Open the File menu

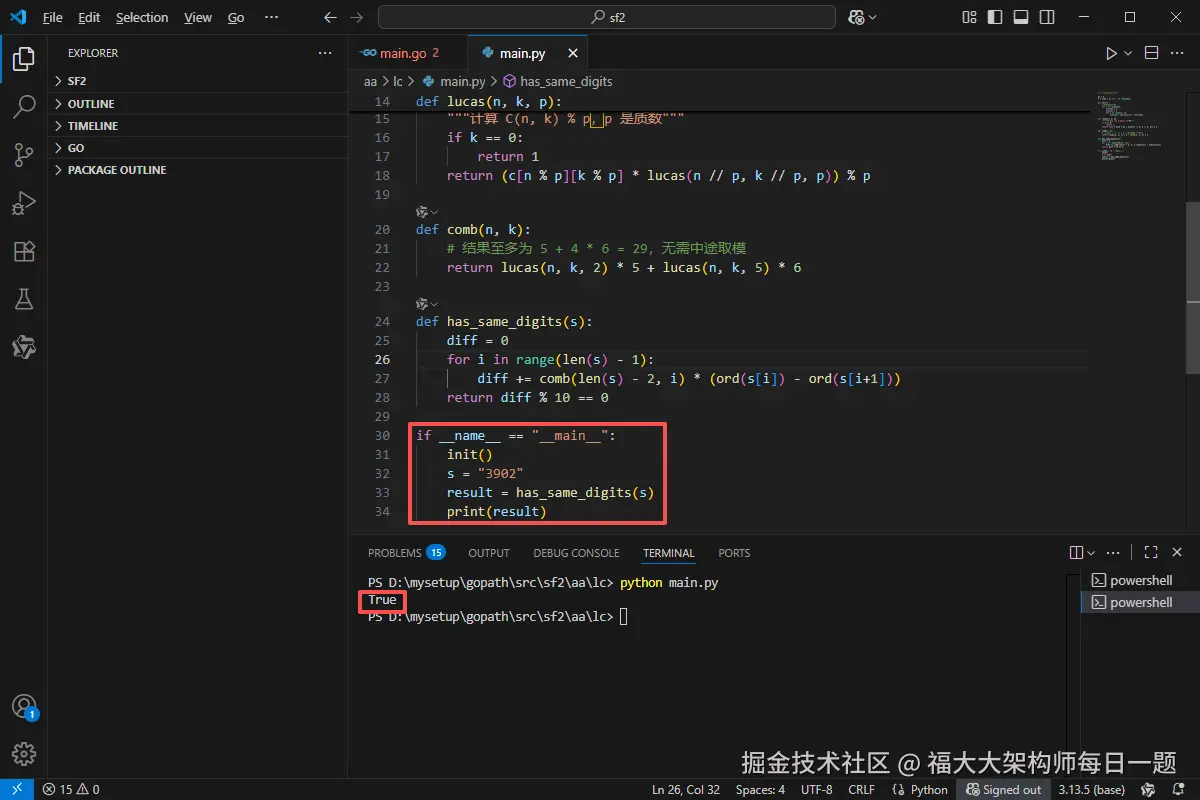pyautogui.click(x=52, y=17)
